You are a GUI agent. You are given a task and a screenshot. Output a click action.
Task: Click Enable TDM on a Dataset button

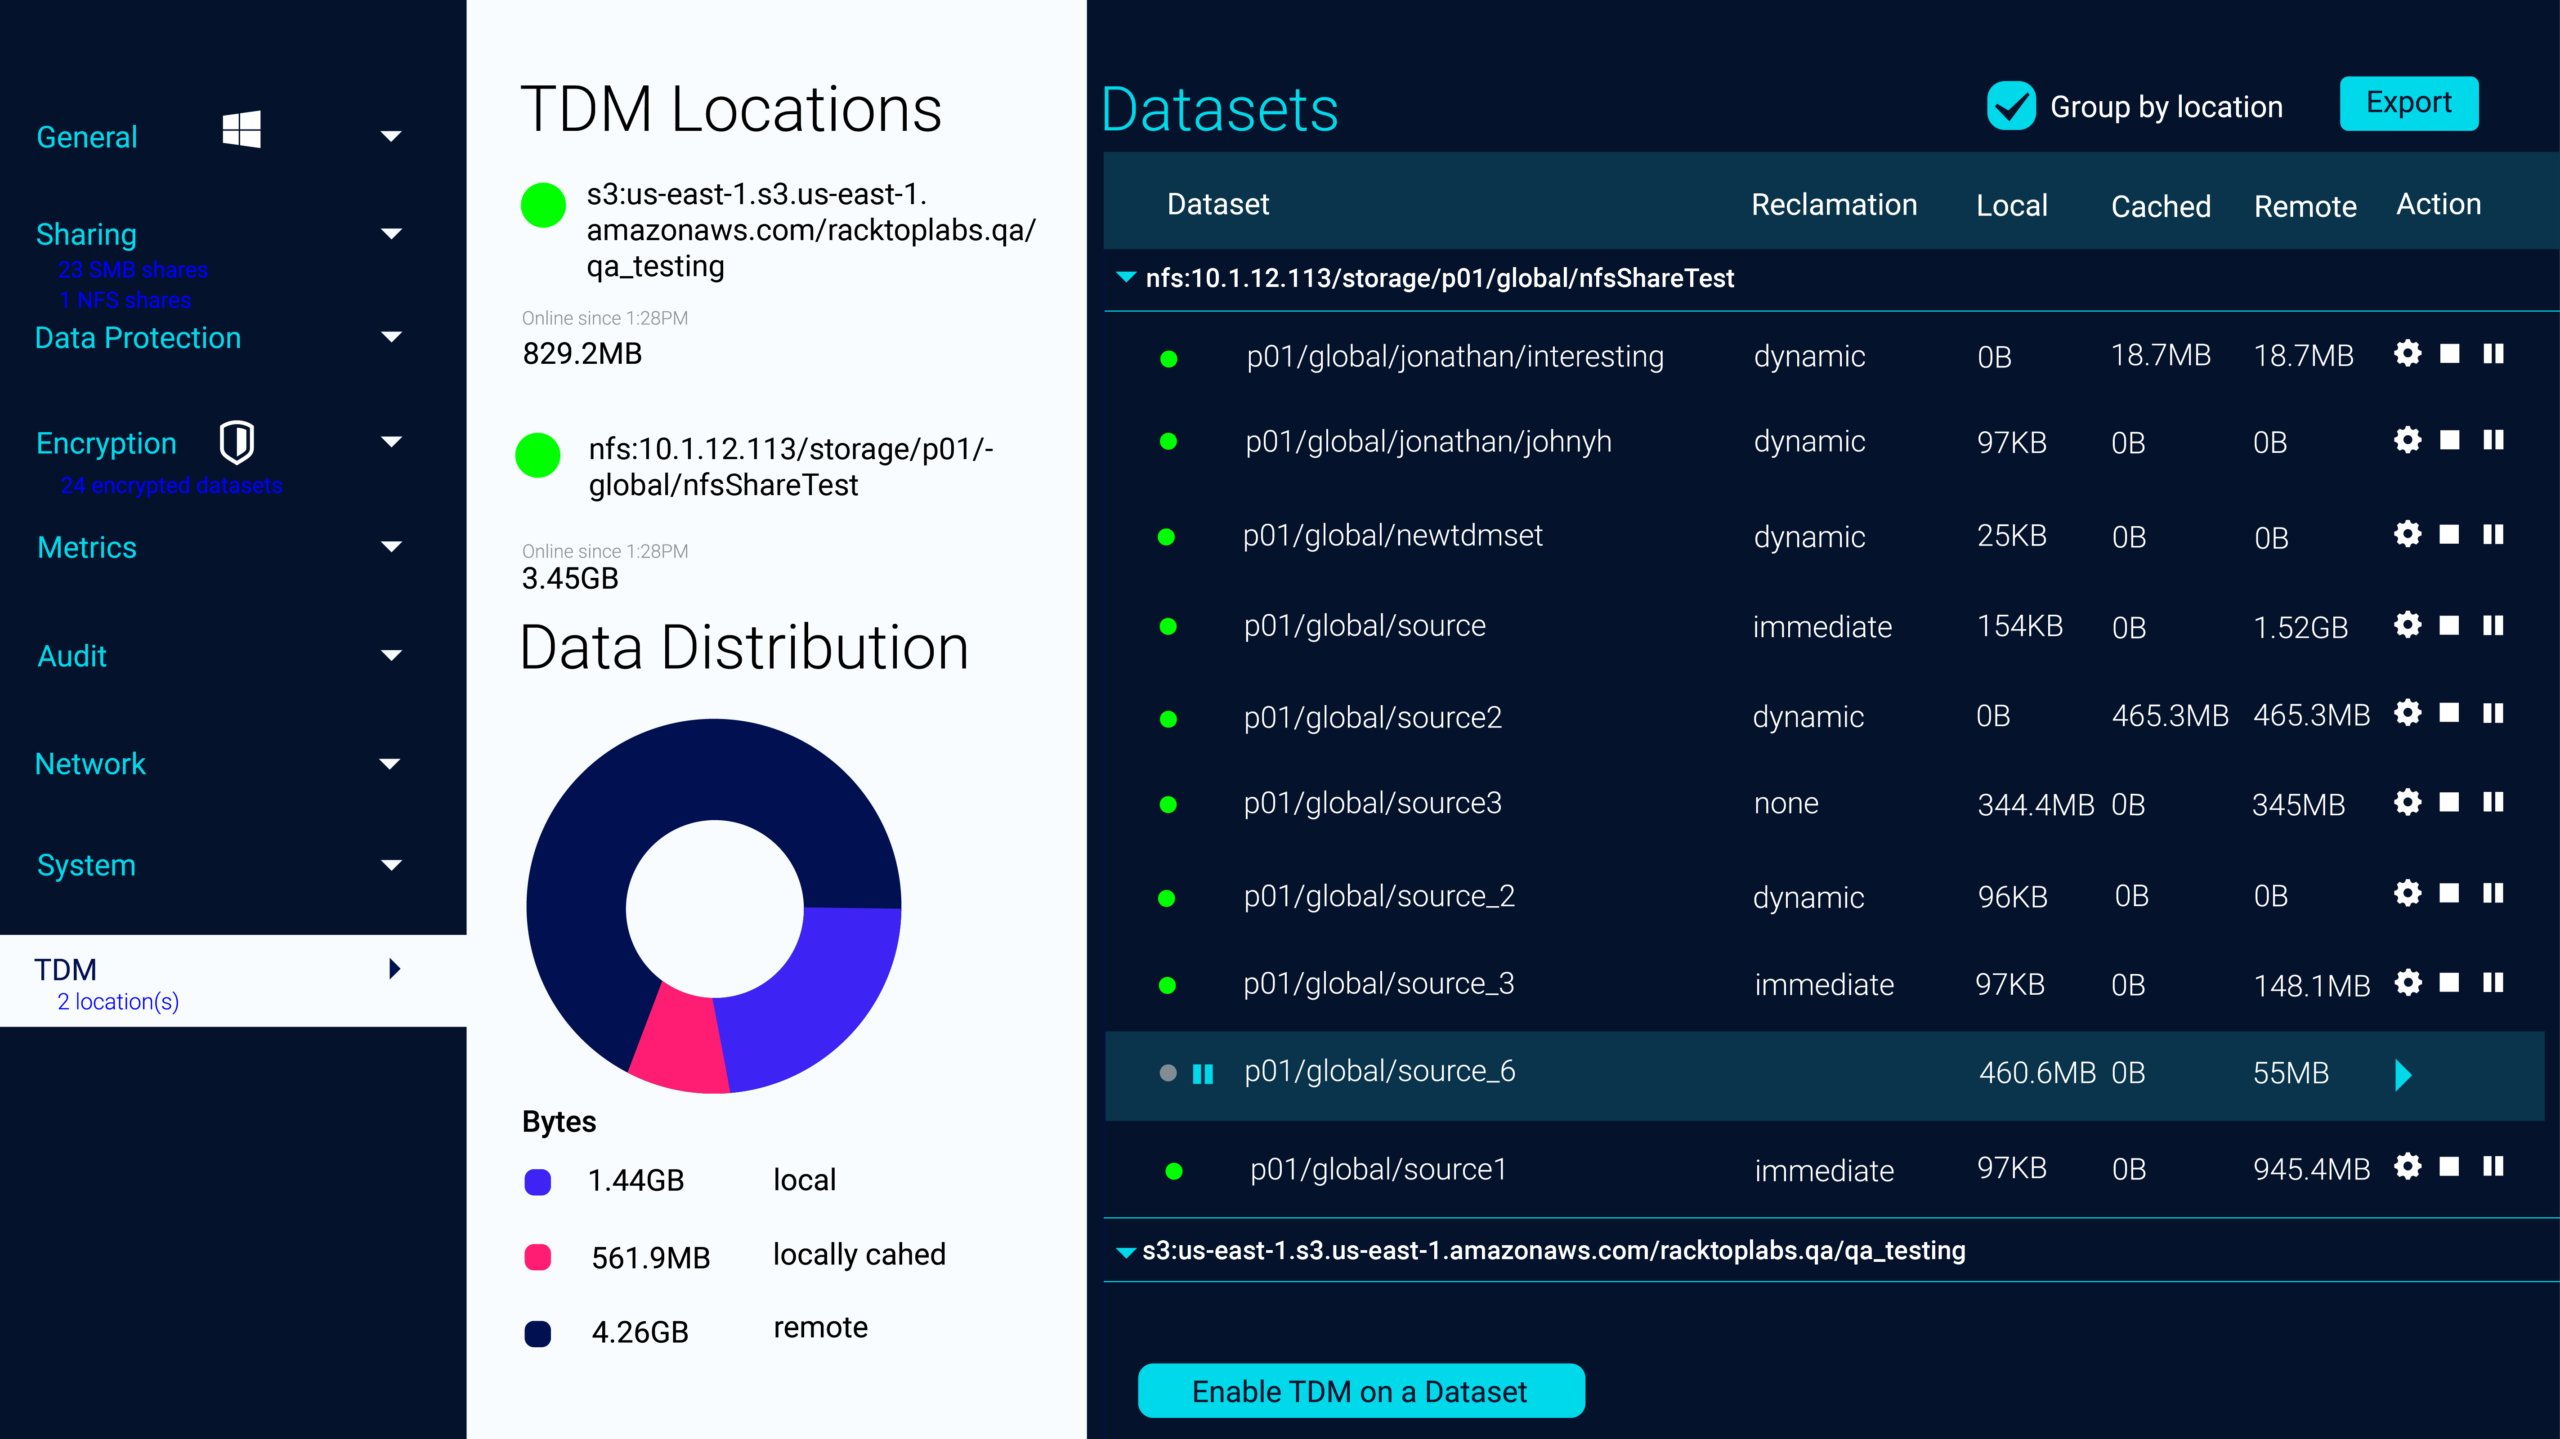pos(1361,1391)
